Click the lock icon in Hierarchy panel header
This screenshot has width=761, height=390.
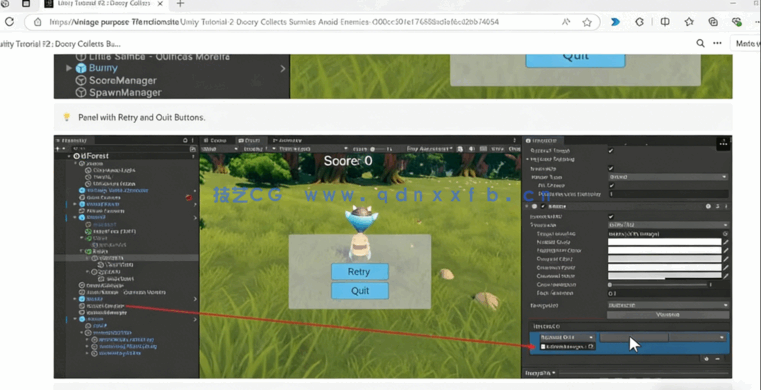point(185,140)
